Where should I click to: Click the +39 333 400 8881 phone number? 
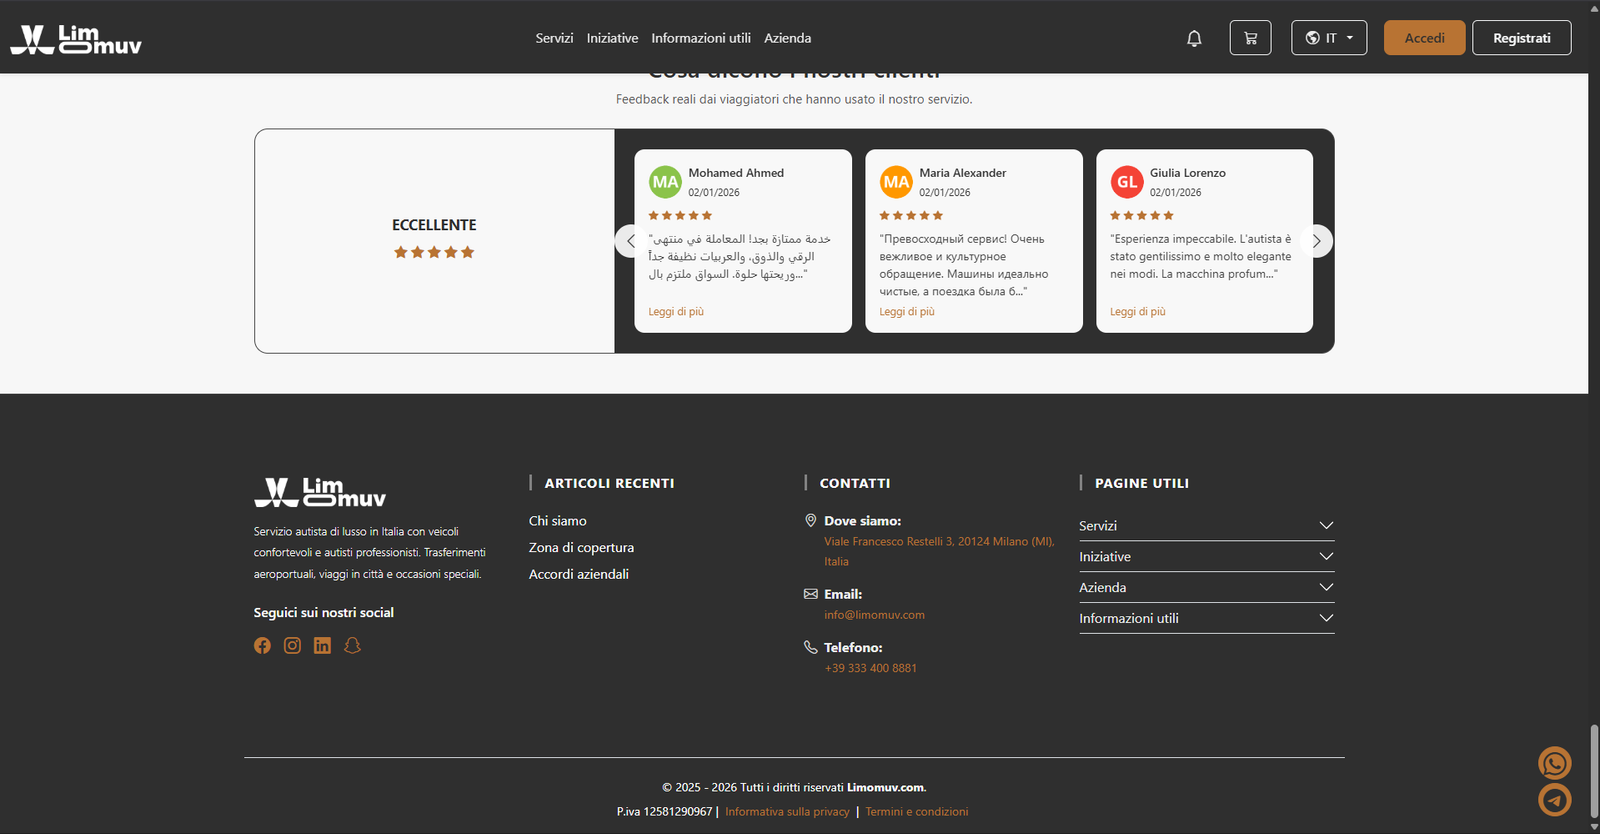tap(870, 668)
